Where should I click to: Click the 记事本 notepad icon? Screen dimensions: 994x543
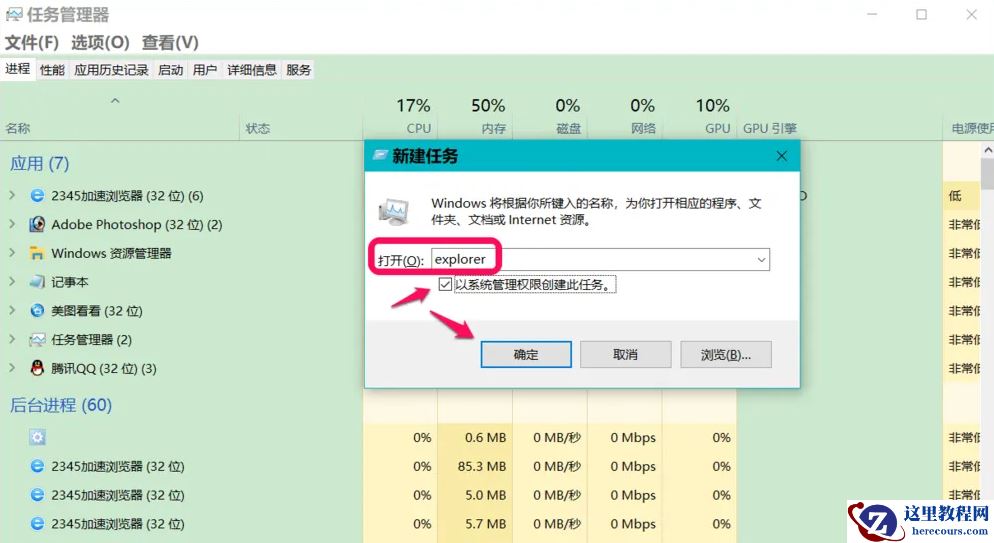coord(37,282)
